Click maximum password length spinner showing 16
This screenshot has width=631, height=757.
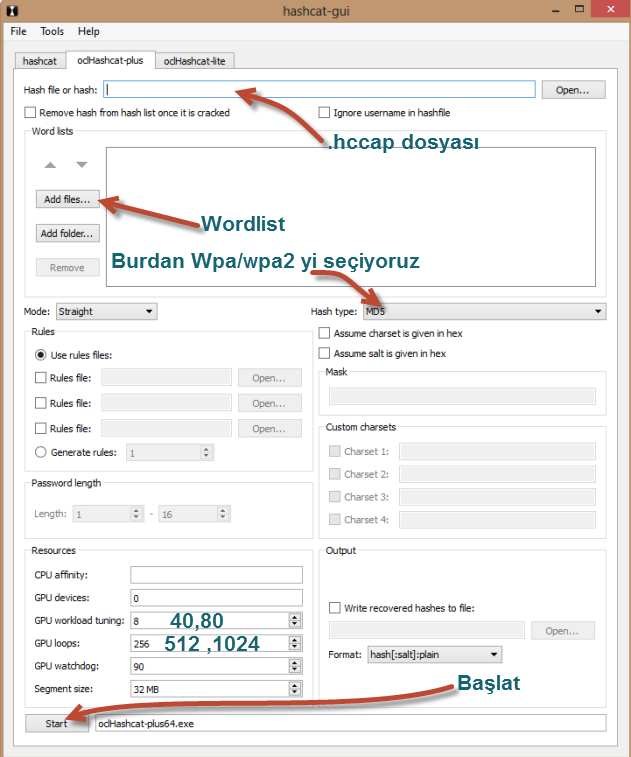pos(223,514)
